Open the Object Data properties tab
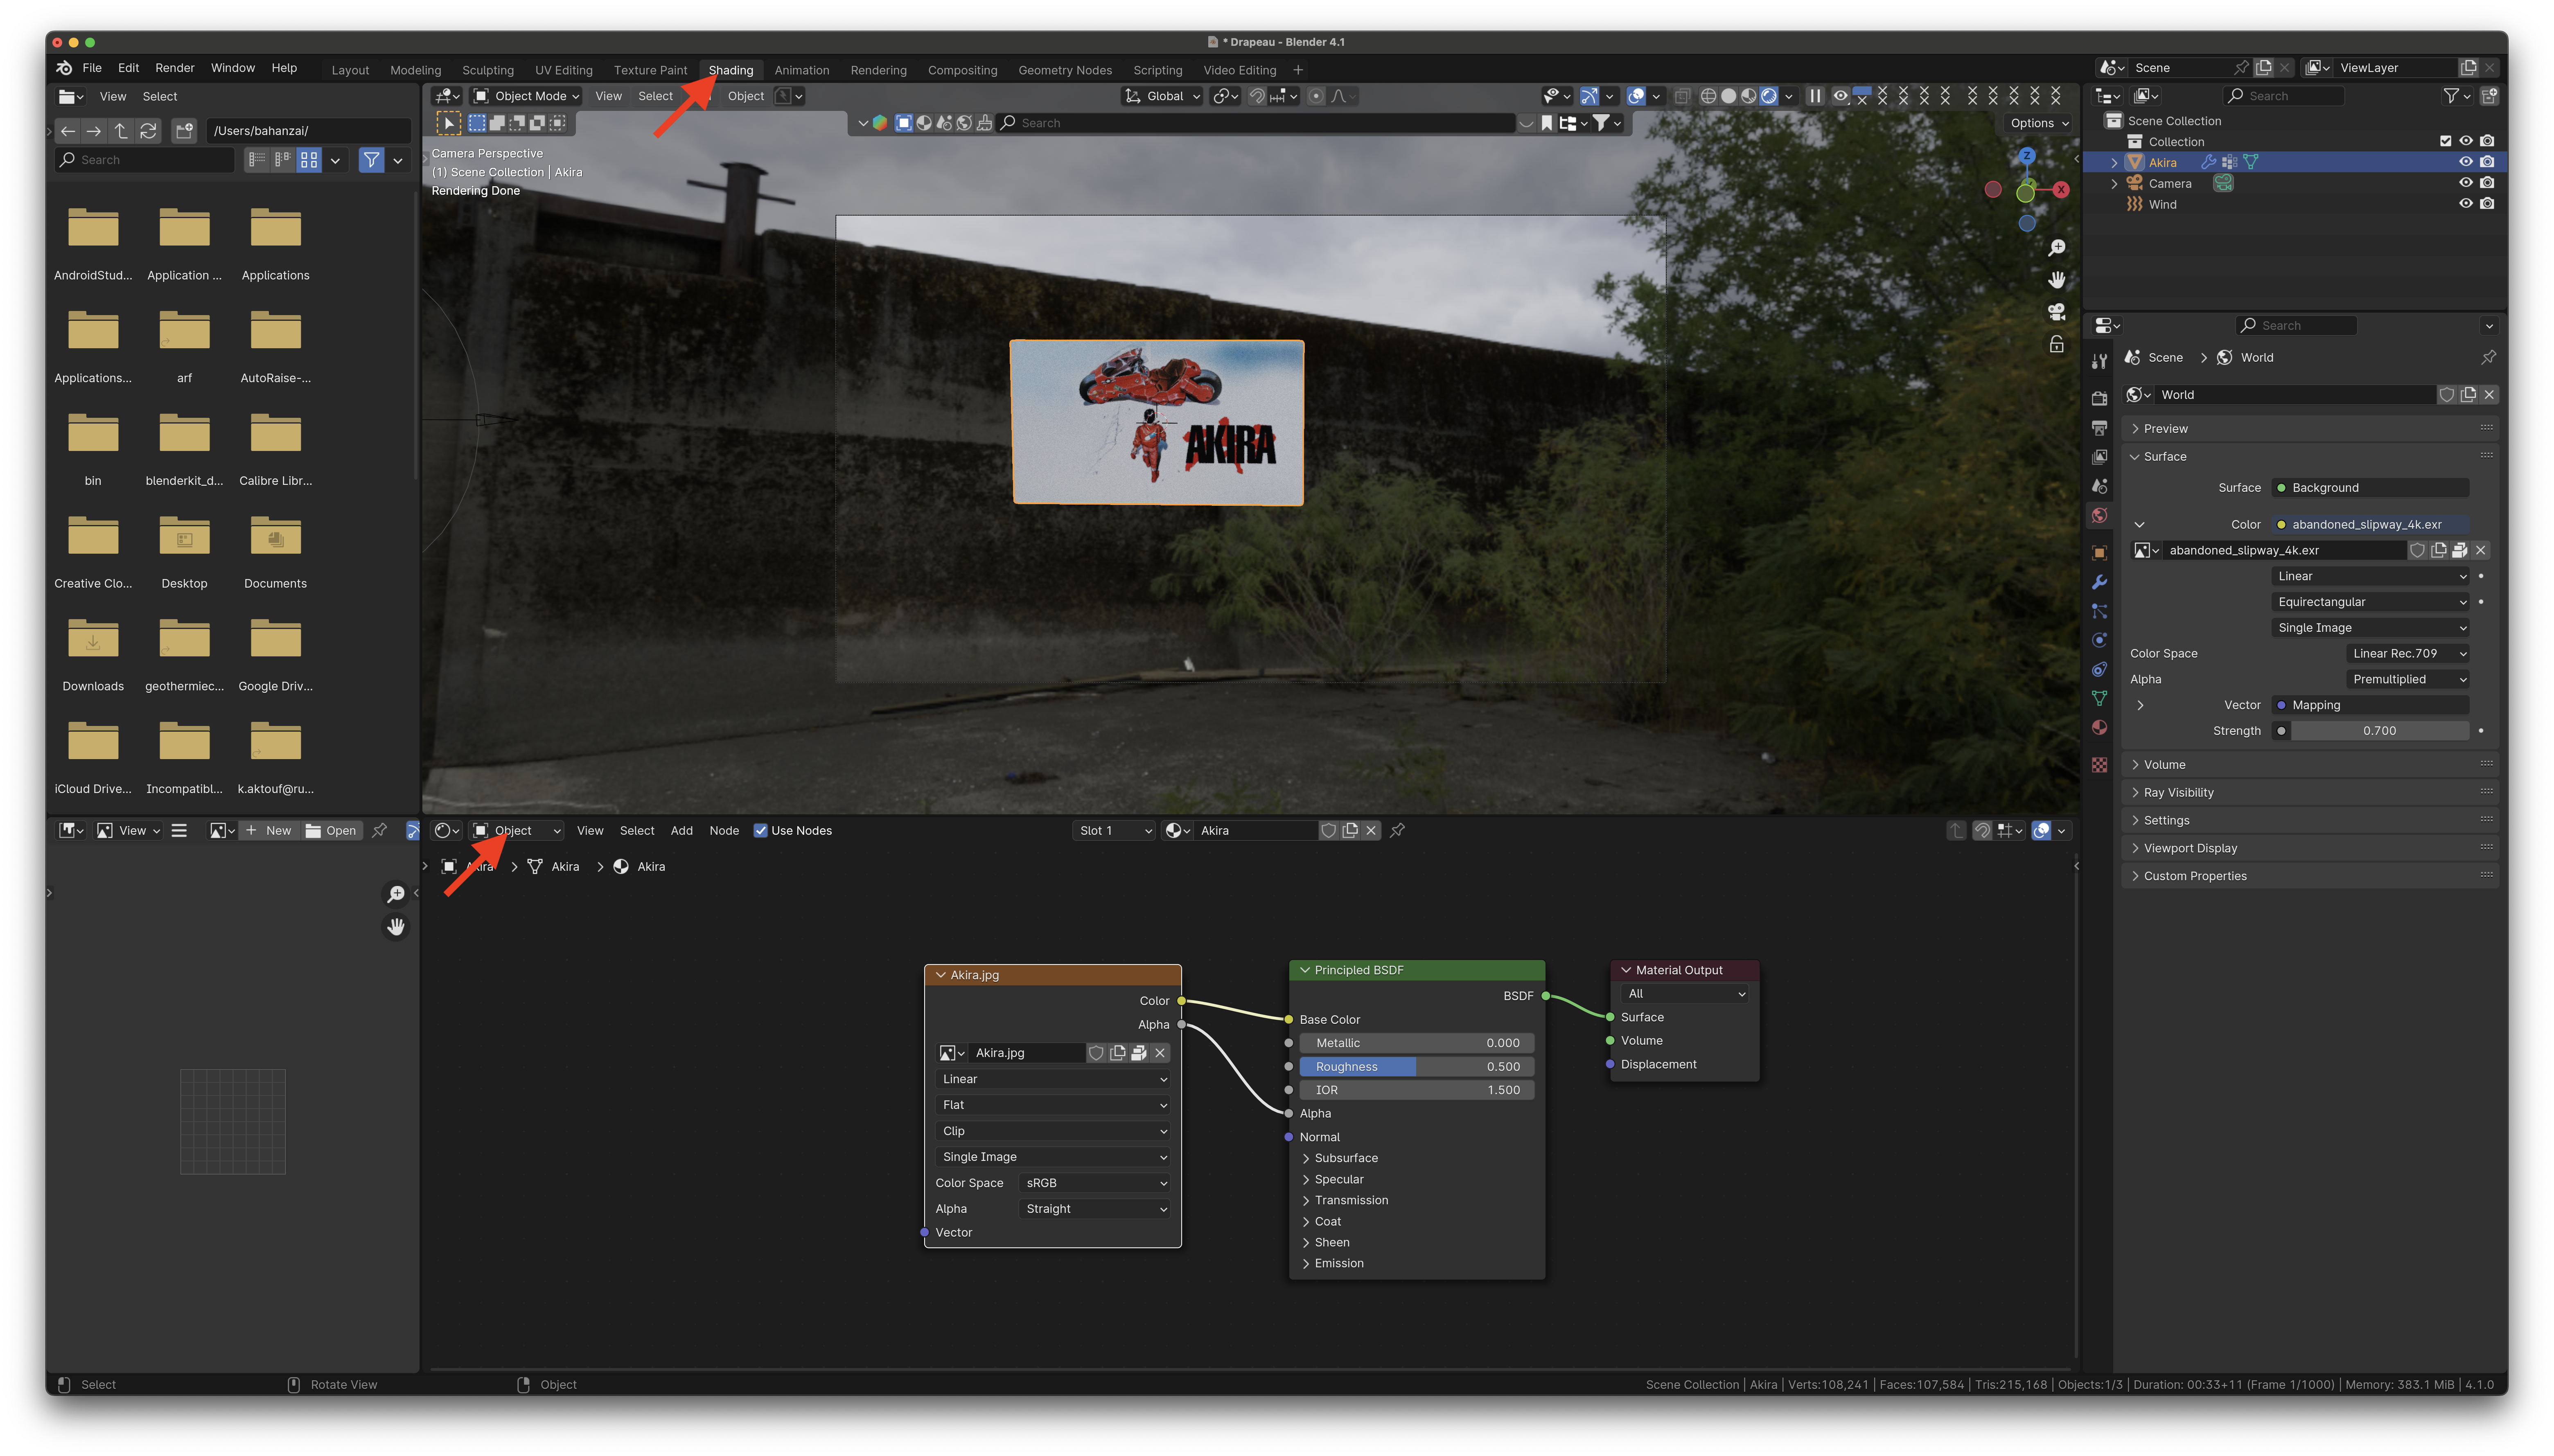This screenshot has height=1456, width=2554. pos(2099,698)
